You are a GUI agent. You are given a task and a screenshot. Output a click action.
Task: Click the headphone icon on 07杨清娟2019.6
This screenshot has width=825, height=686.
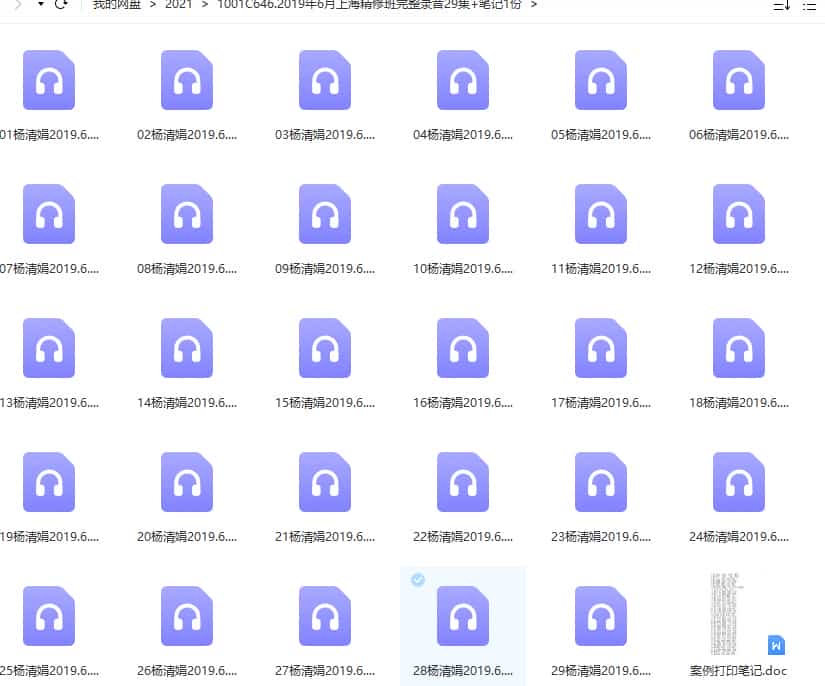pos(48,213)
